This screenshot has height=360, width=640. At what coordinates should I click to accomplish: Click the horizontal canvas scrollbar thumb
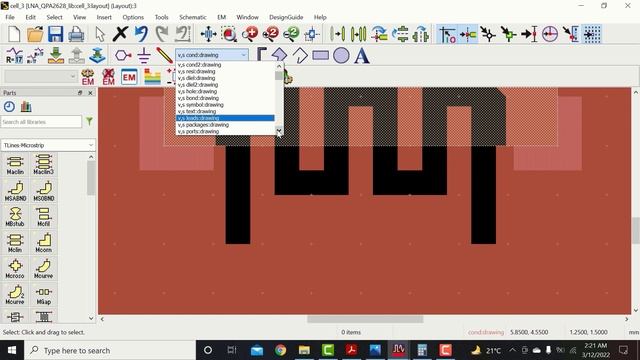point(365,319)
